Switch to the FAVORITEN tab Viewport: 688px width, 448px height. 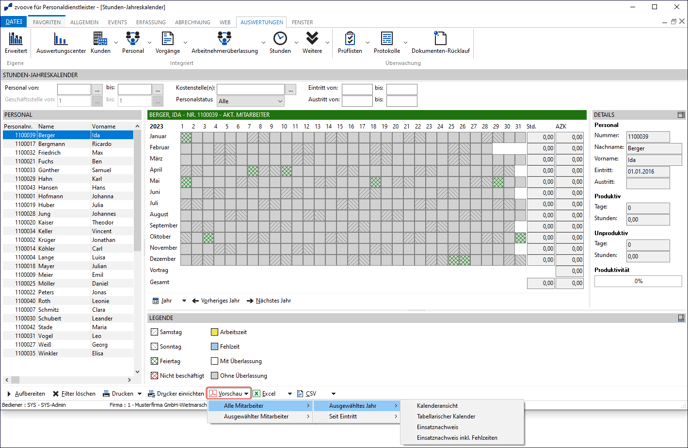tap(47, 22)
